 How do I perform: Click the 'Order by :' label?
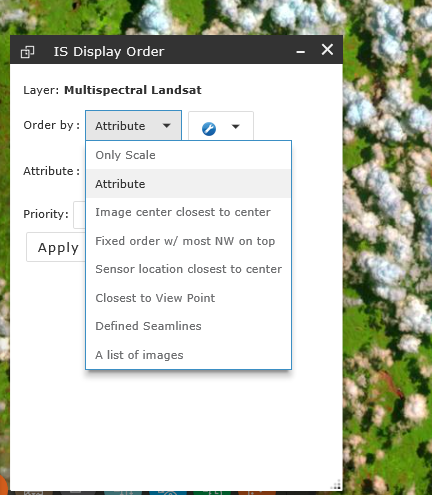click(52, 125)
